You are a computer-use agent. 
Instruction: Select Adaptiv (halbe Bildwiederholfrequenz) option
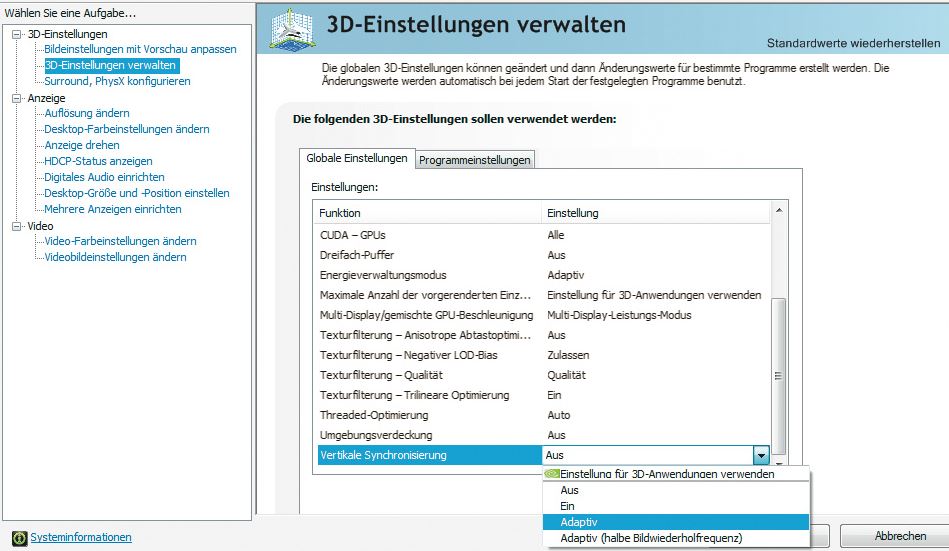pos(676,538)
